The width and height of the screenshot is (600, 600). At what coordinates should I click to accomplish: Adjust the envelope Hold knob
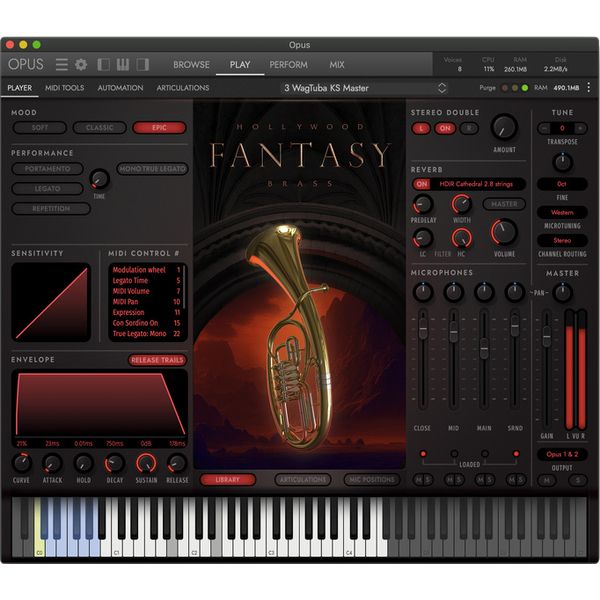(83, 463)
